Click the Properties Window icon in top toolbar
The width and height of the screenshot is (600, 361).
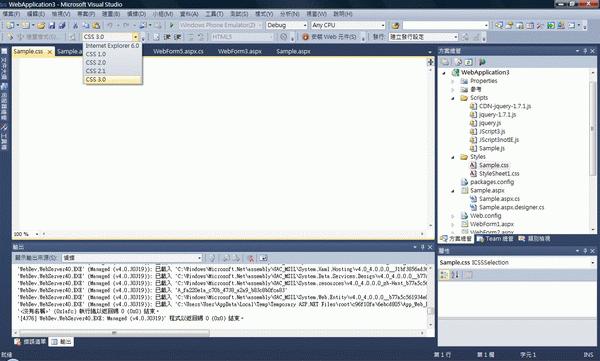click(509, 26)
